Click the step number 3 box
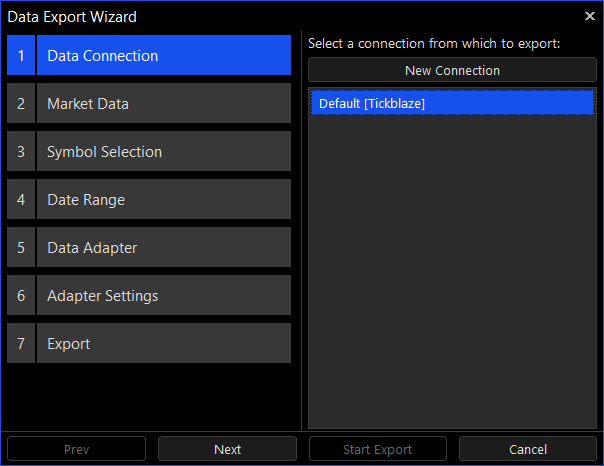Image resolution: width=604 pixels, height=466 pixels. pos(21,152)
